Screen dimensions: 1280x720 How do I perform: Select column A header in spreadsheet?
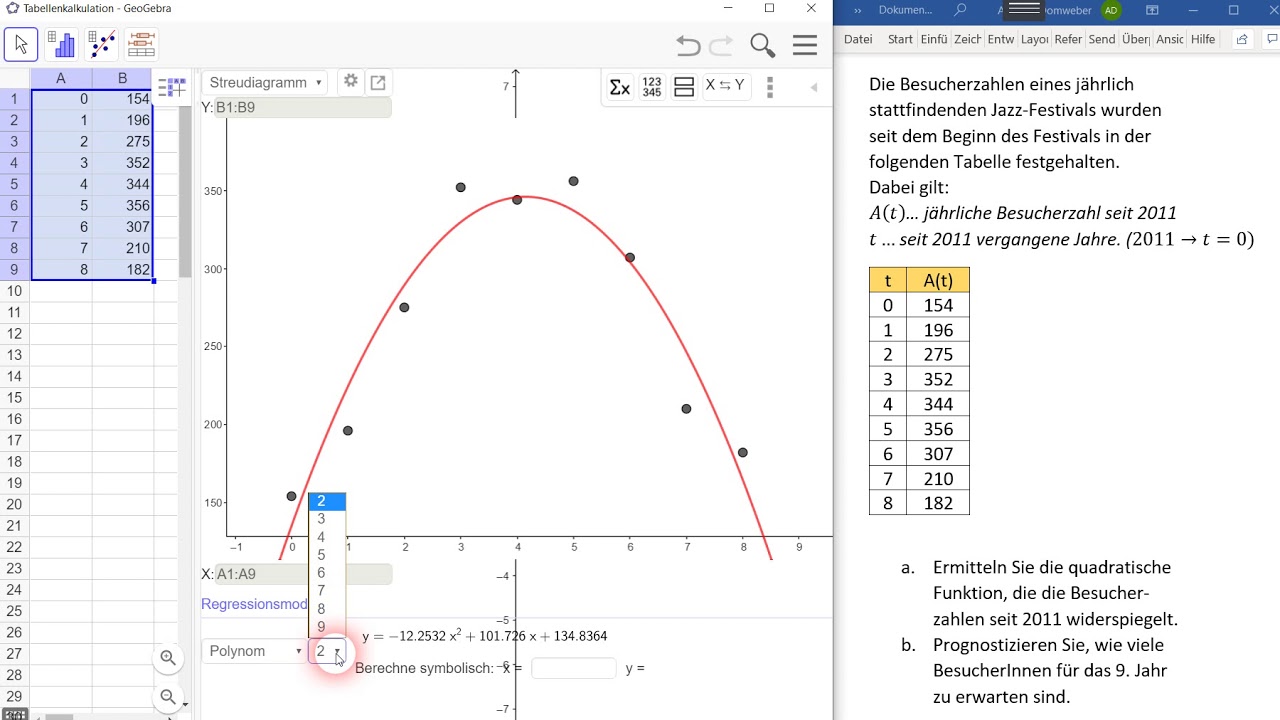point(61,79)
